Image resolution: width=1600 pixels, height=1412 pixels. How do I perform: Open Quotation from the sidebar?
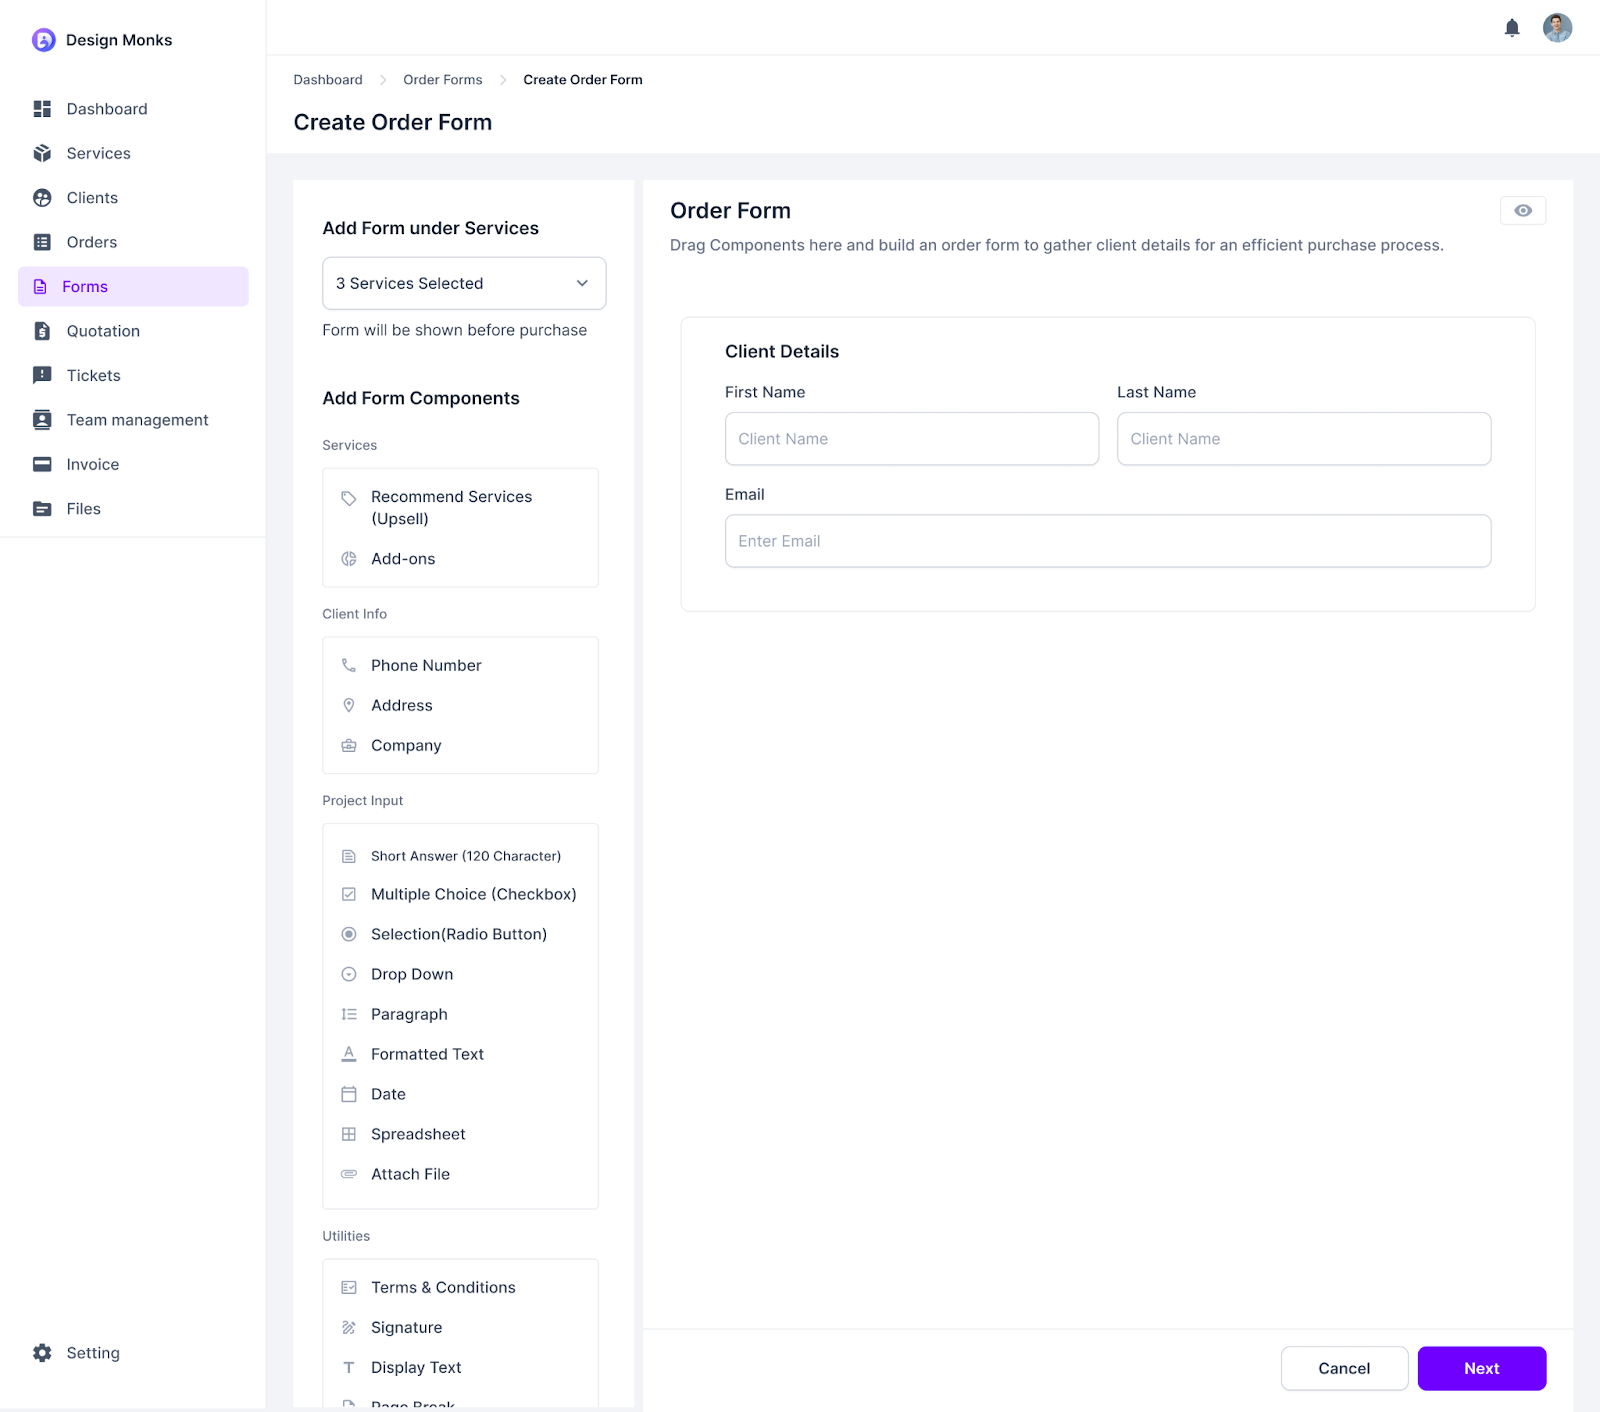pos(103,331)
